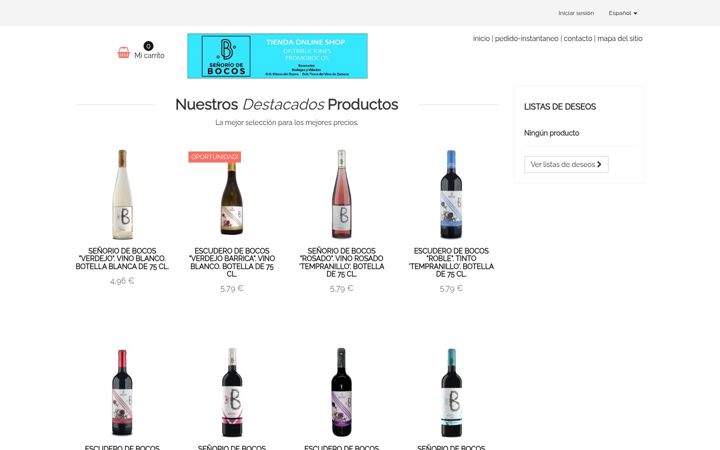720x450 pixels.
Task: Click the 5,79 € price under Rosado
Action: pos(341,288)
